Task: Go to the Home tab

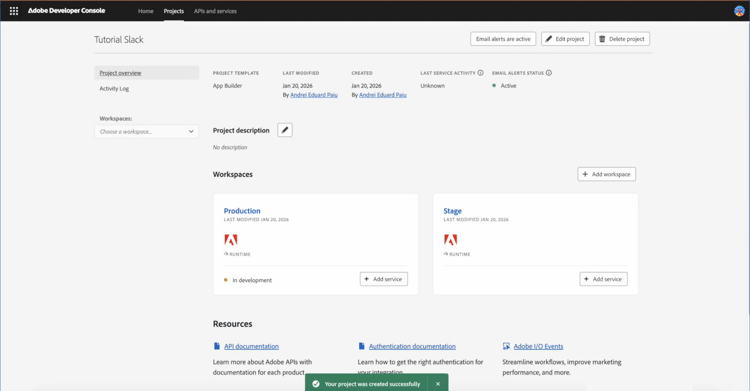Action: pos(145,11)
